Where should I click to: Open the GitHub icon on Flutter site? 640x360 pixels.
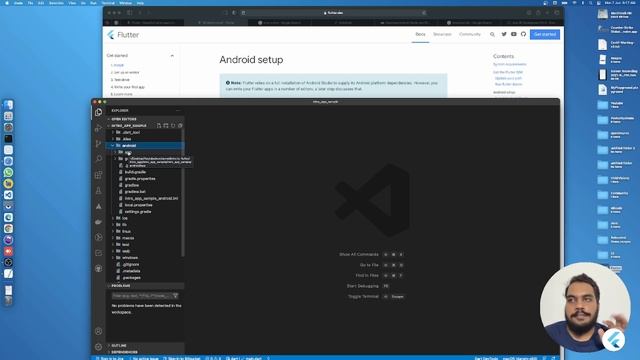(x=523, y=34)
